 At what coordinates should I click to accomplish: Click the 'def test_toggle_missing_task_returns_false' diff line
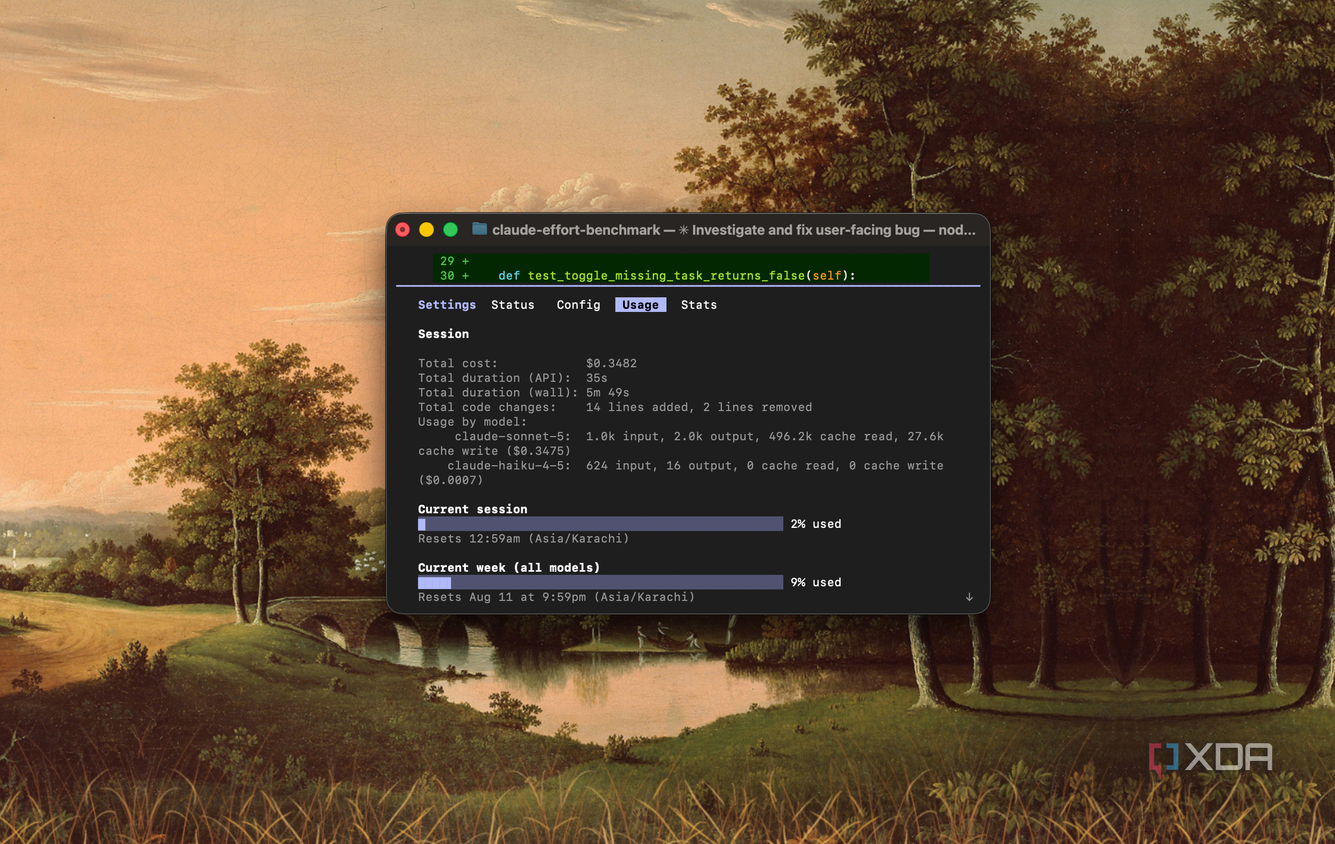[677, 276]
